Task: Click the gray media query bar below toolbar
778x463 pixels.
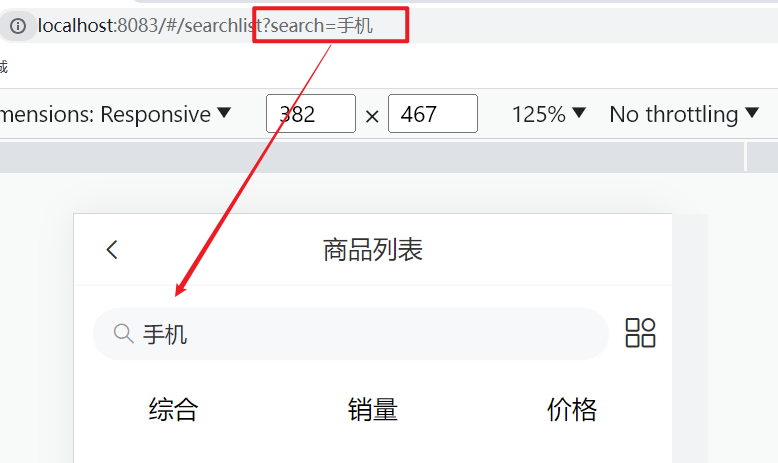Action: [370, 157]
